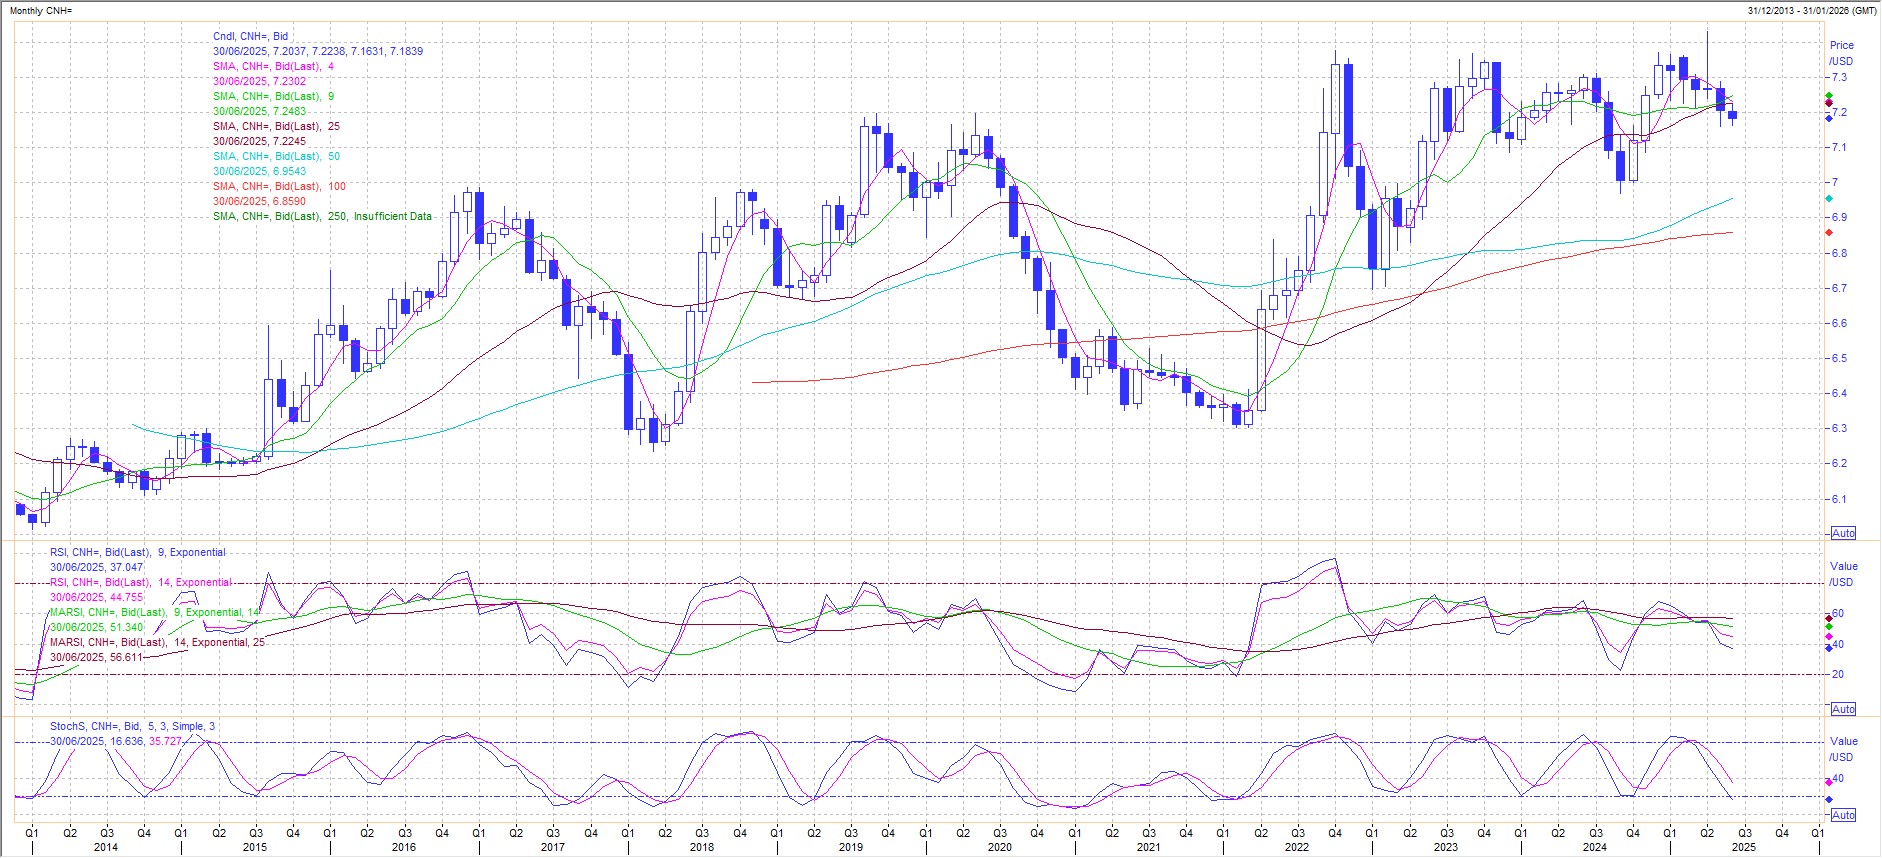Select the 'SMA, CNH=, Bid(Last), 4' legend entry

pyautogui.click(x=273, y=66)
